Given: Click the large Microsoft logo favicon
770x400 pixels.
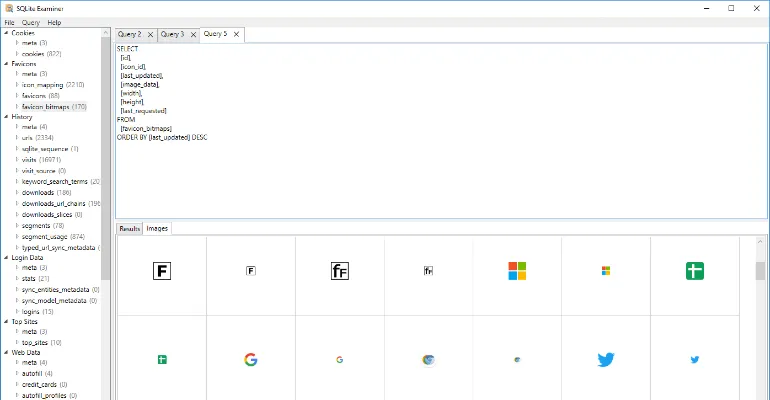Looking at the screenshot, I should [x=517, y=271].
